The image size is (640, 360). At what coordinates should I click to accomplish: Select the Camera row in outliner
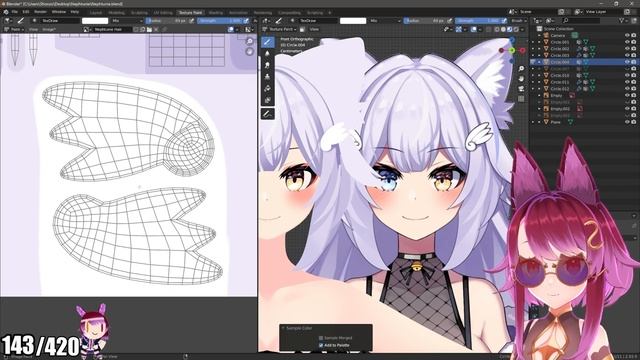(x=584, y=36)
